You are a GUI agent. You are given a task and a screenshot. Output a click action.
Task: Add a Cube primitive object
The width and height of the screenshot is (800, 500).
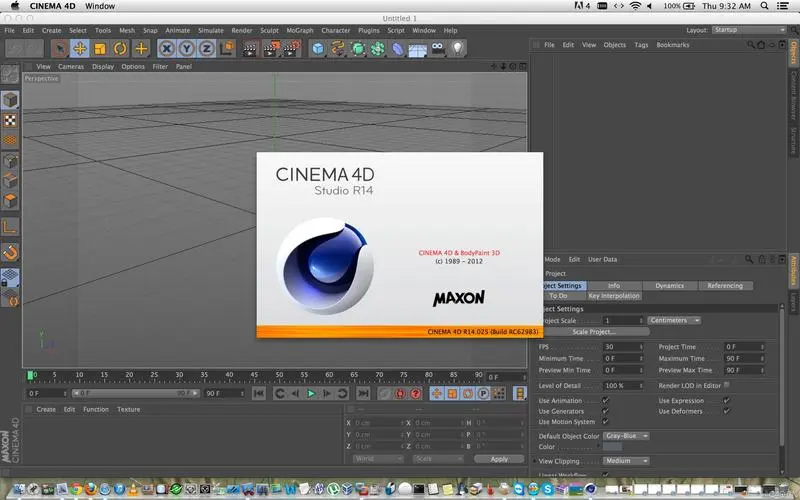point(318,47)
